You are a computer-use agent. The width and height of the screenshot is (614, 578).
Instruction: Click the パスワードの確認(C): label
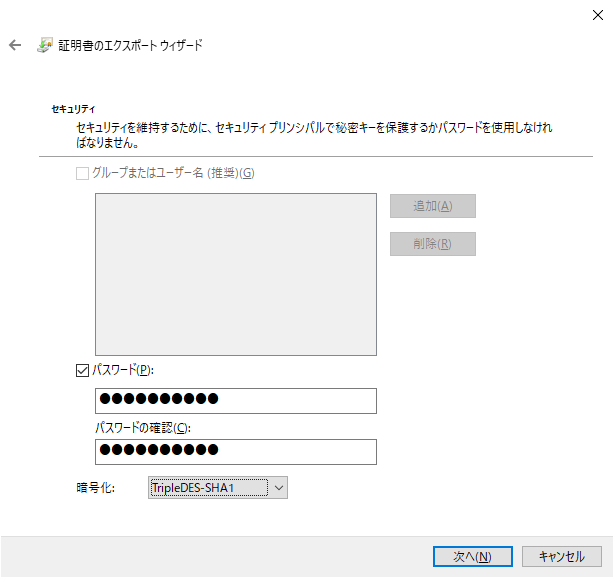(143, 428)
